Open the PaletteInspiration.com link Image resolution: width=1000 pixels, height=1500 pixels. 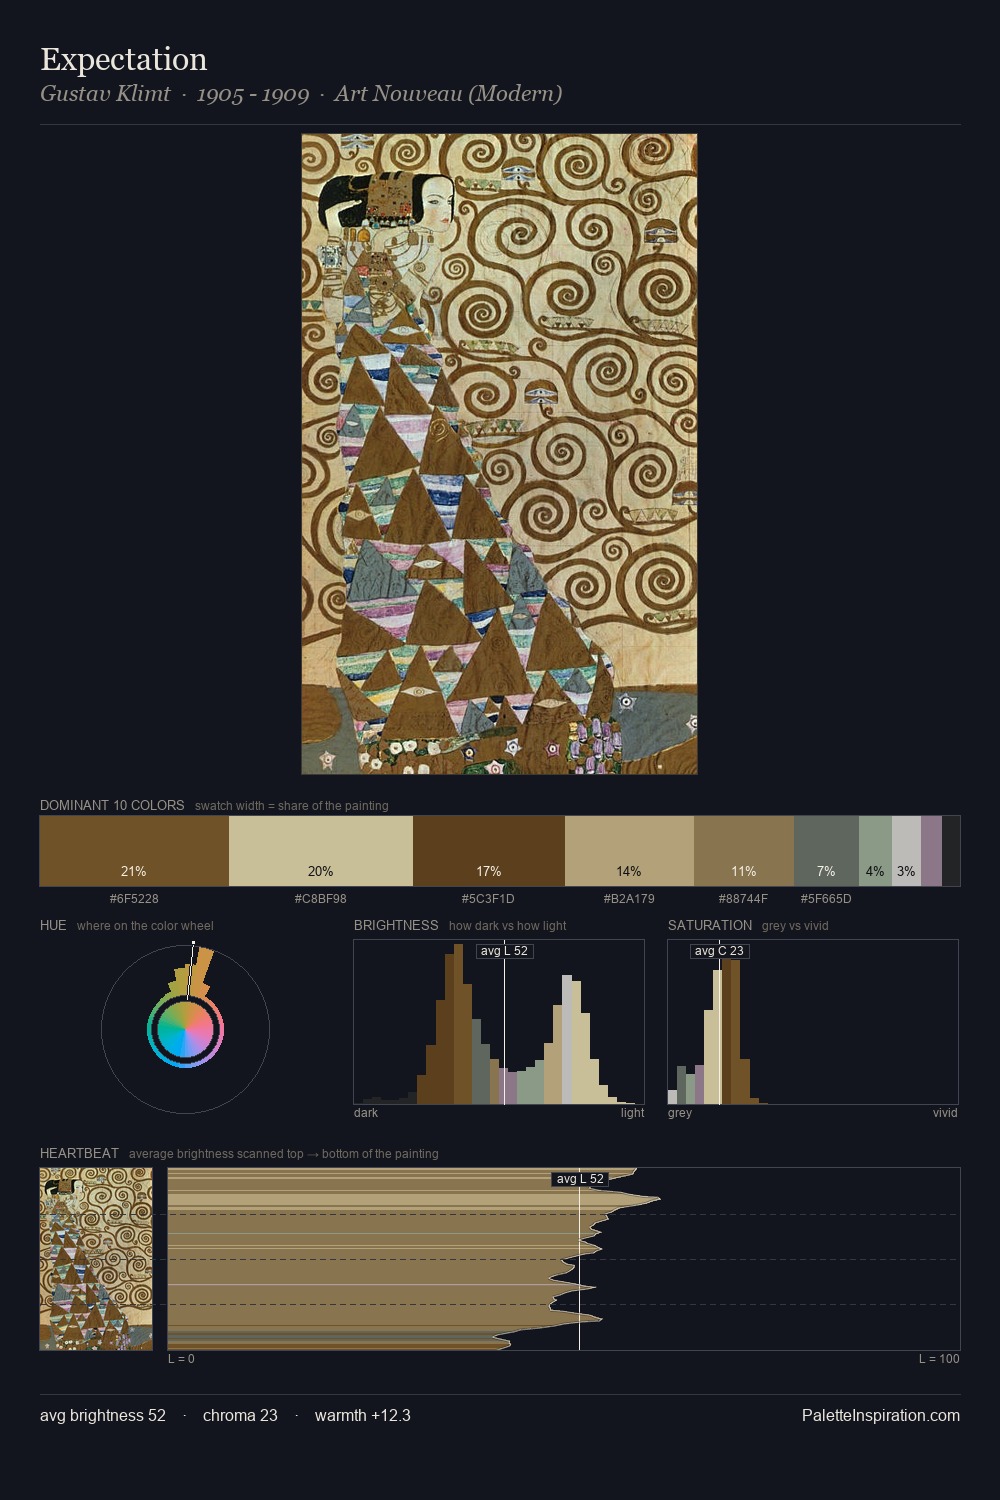click(881, 1415)
